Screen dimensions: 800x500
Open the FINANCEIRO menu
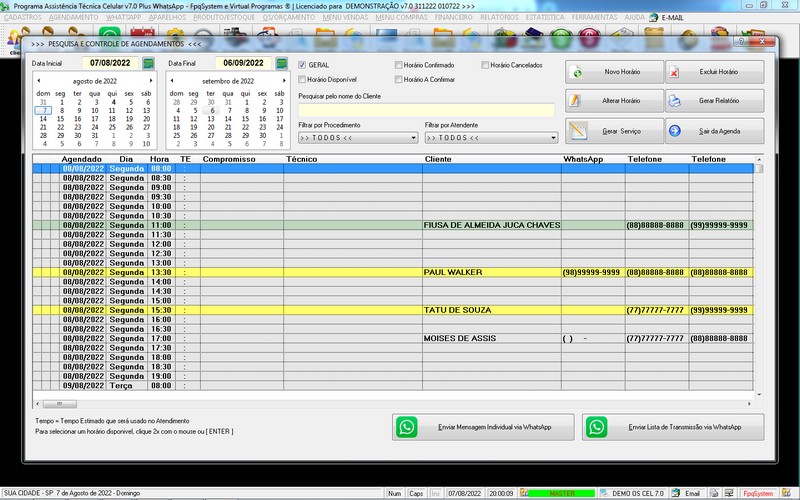(x=454, y=17)
